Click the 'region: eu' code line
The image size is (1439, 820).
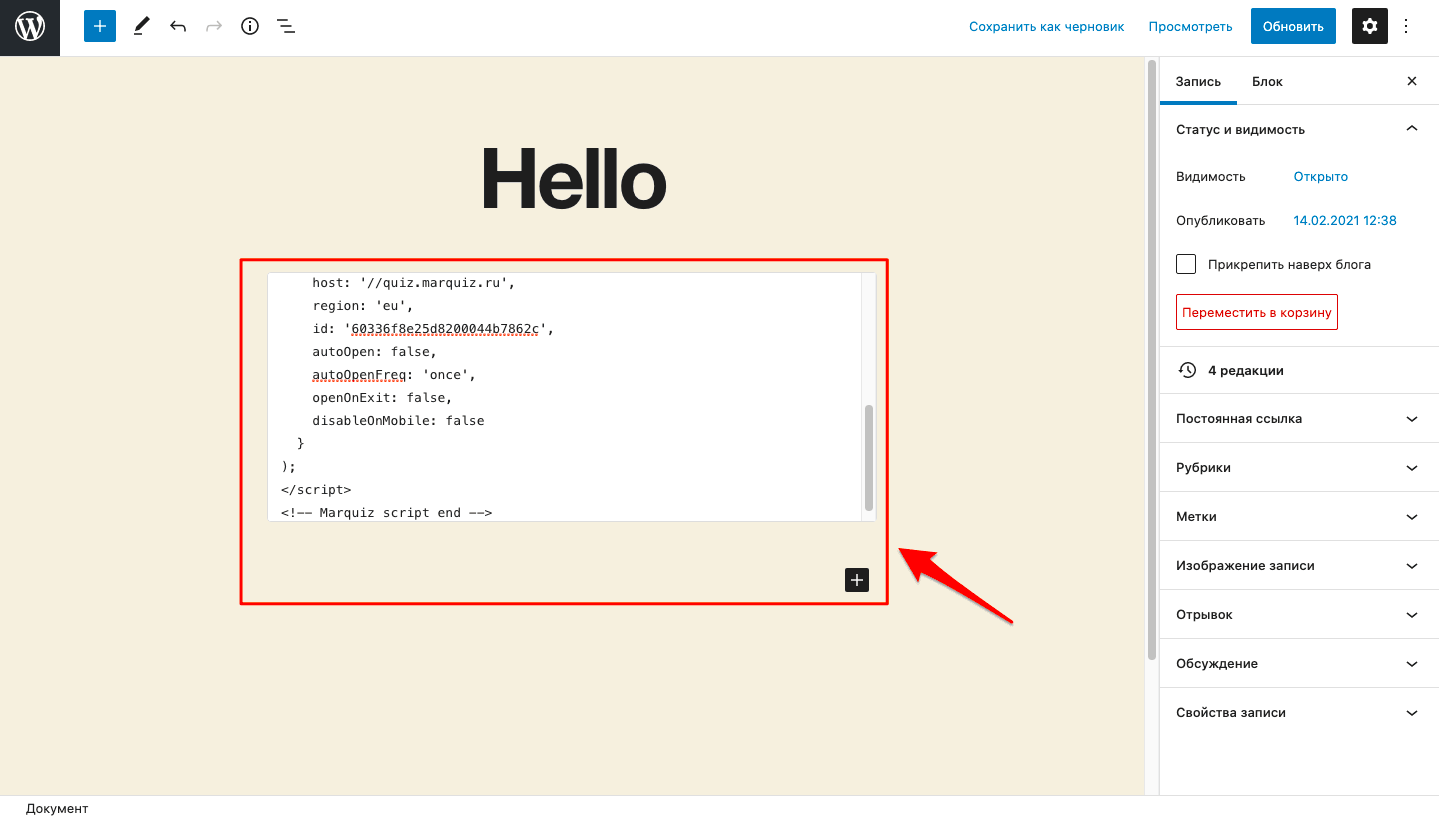coord(363,306)
